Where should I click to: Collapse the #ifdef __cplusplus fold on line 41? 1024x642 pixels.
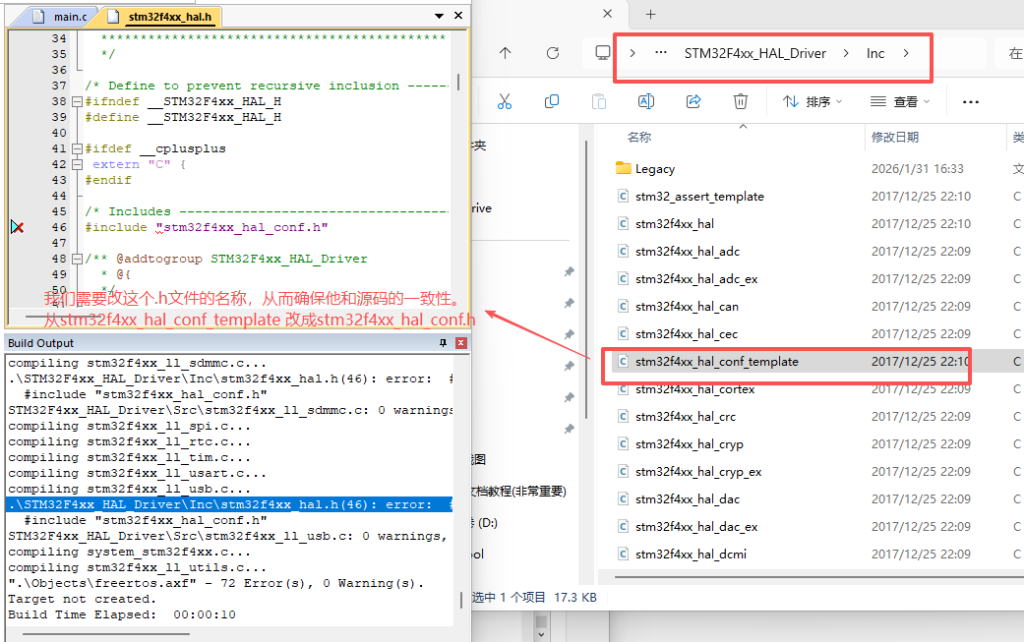point(78,148)
